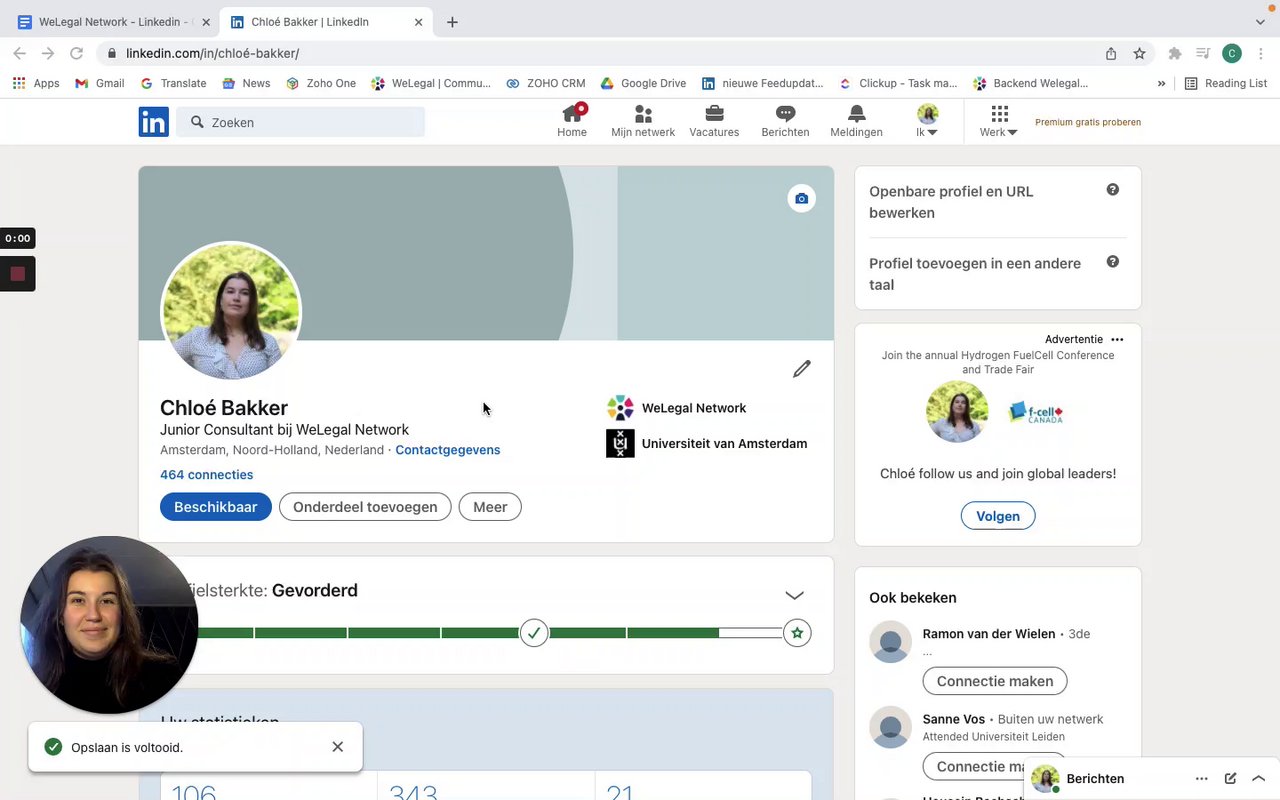Open the Vacatures briefcase icon

[x=714, y=121]
